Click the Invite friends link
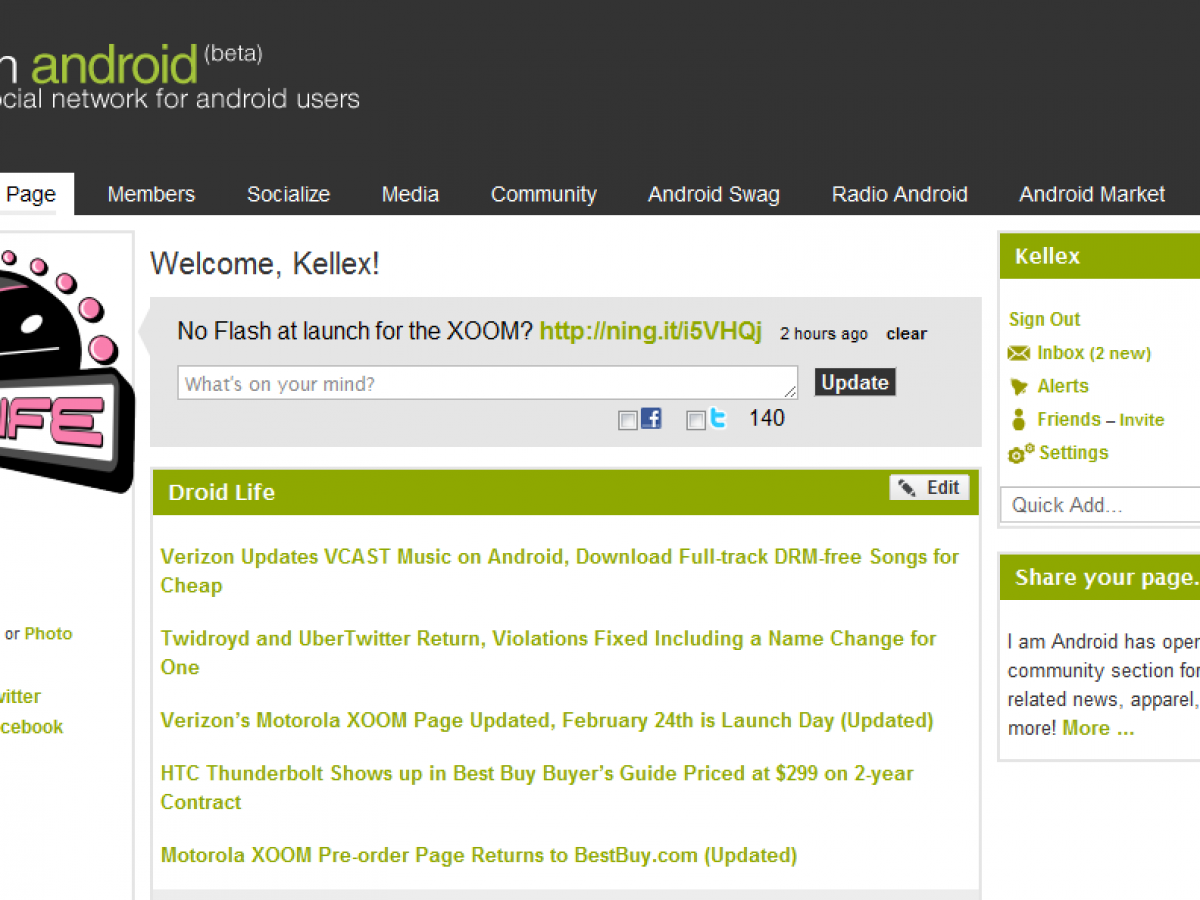The image size is (1200, 900). coord(1142,420)
